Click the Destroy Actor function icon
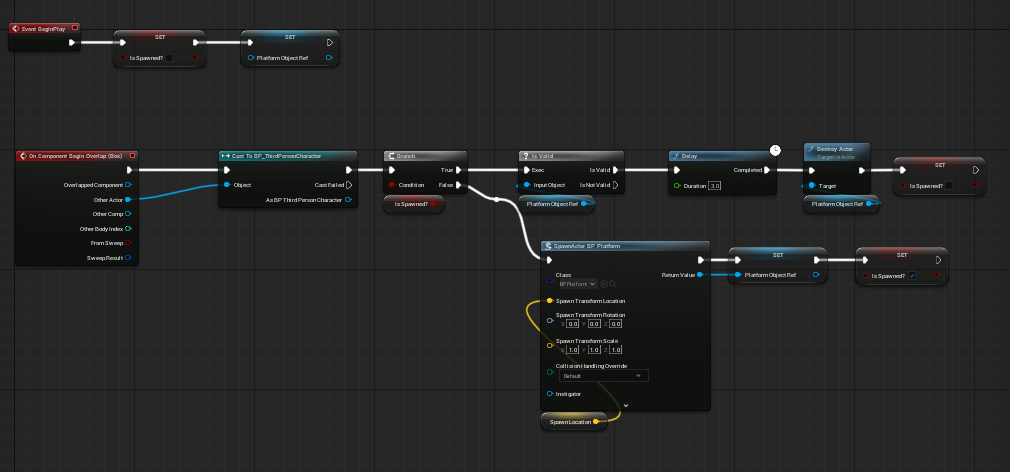The image size is (1010, 472). [x=811, y=148]
